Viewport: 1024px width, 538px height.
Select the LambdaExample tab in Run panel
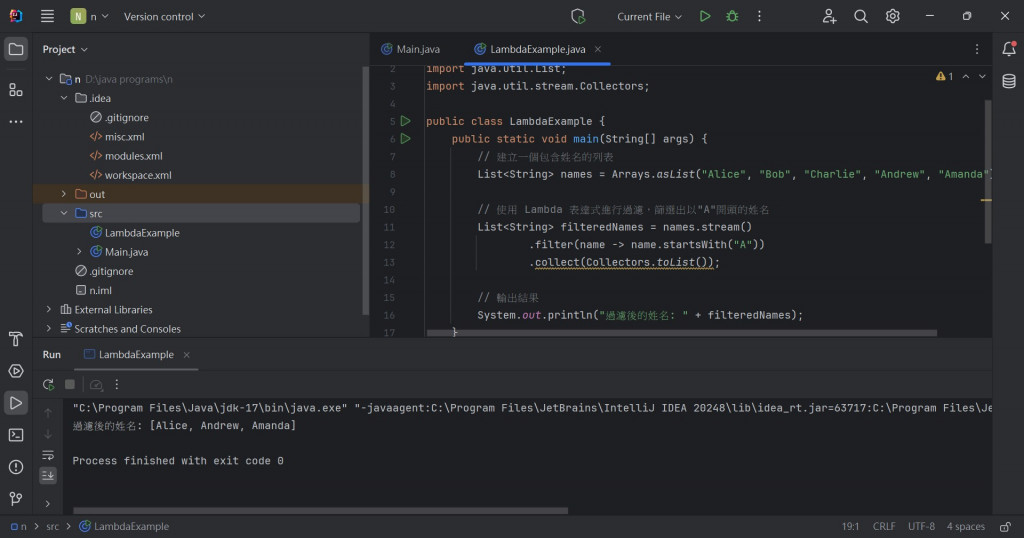point(135,355)
